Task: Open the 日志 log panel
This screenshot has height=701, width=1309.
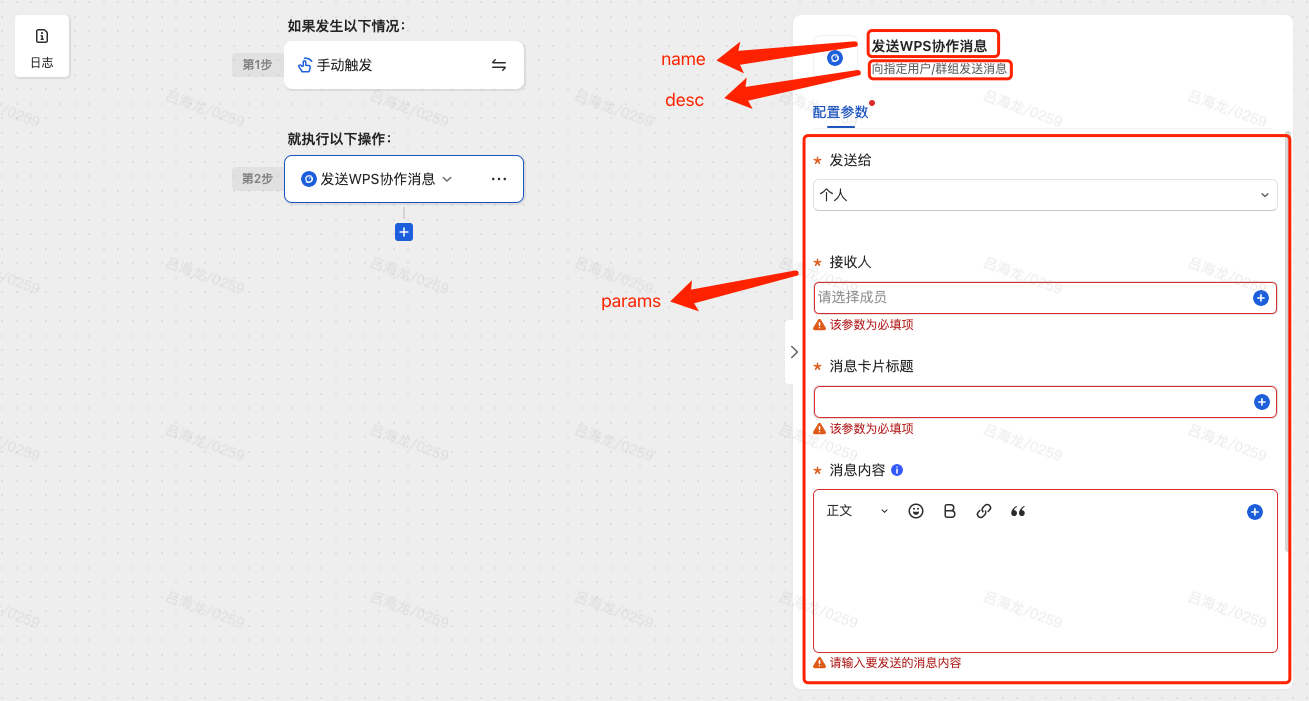Action: [x=42, y=47]
